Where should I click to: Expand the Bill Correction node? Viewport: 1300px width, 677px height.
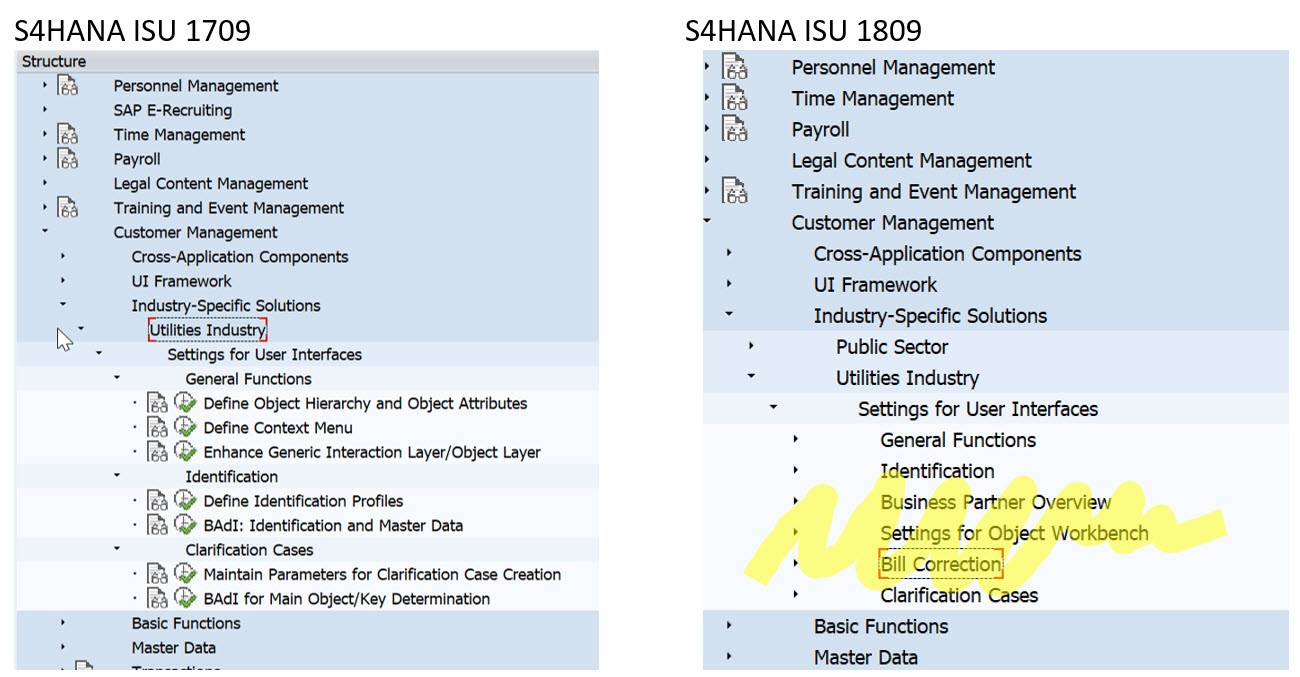(796, 564)
